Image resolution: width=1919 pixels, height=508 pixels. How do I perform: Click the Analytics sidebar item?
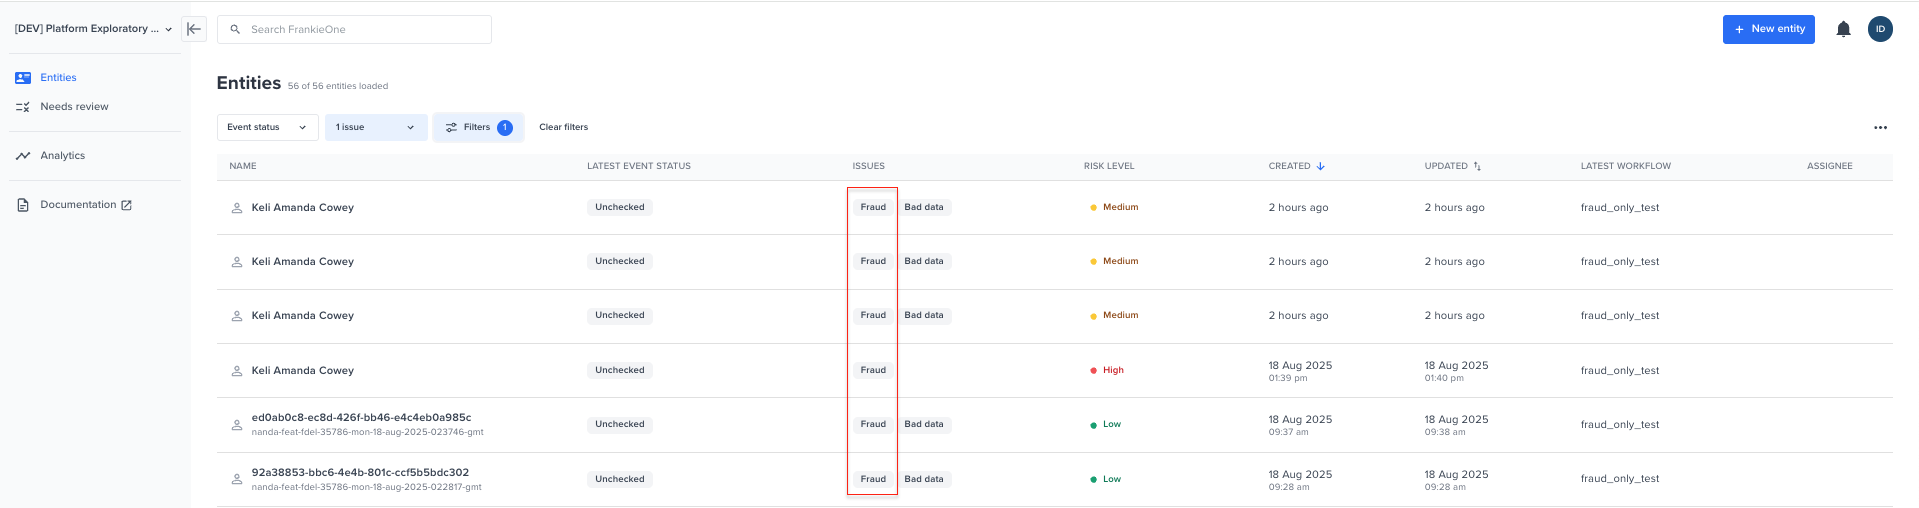click(62, 156)
